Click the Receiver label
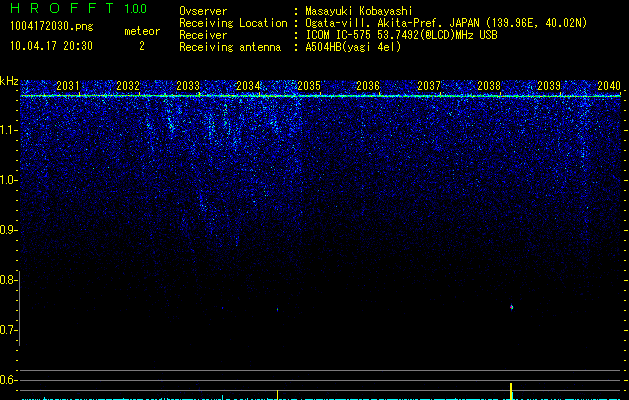This screenshot has height=400, width=629. [203, 35]
